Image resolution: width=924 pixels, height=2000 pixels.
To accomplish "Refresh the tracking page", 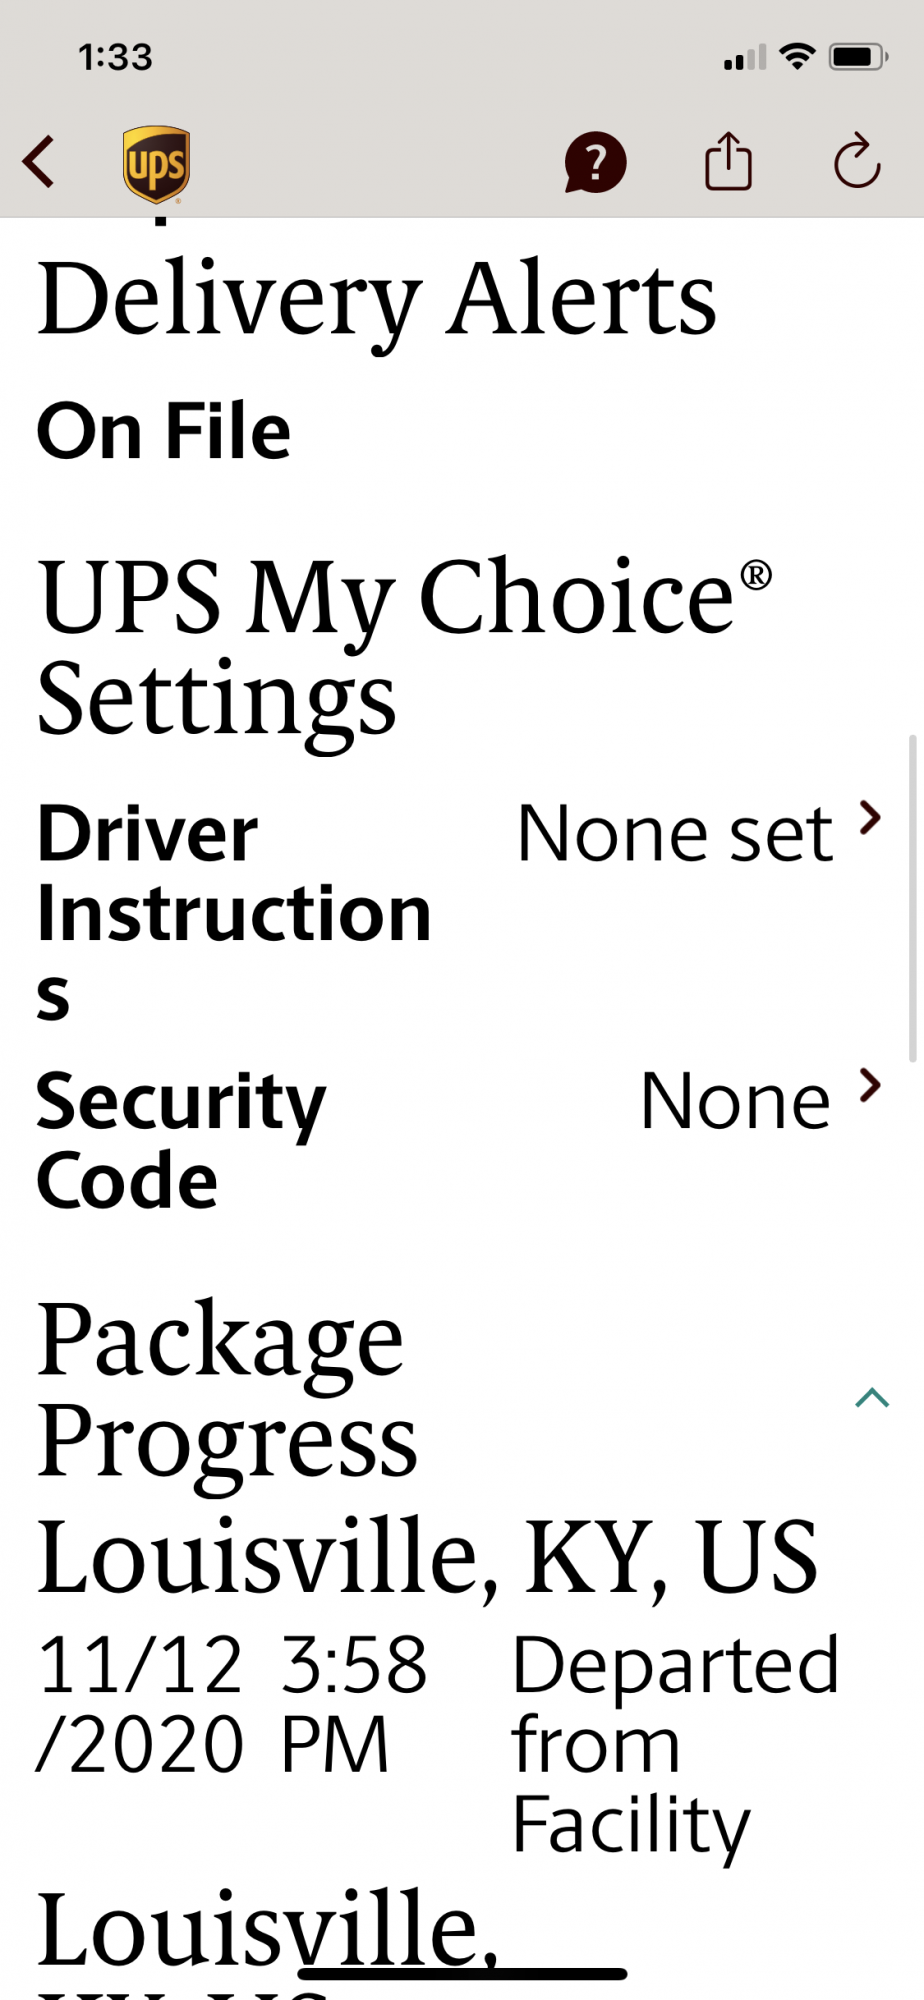I will click(x=857, y=161).
